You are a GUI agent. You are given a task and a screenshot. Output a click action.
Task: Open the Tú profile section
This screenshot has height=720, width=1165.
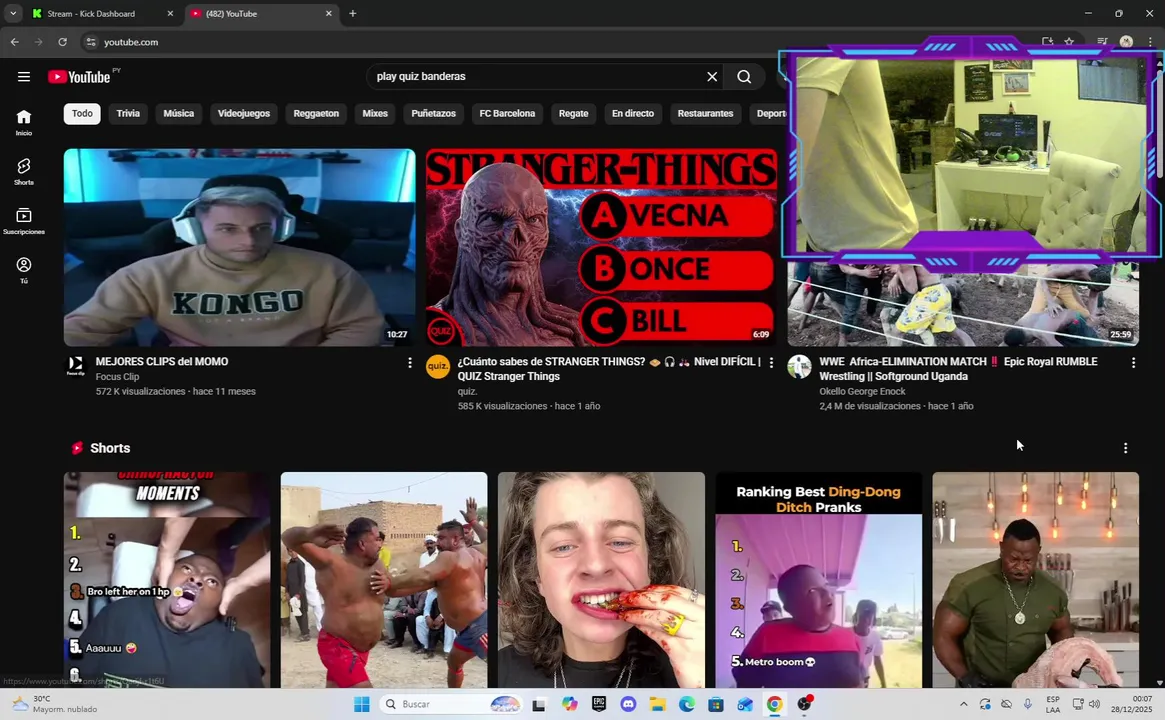(24, 270)
